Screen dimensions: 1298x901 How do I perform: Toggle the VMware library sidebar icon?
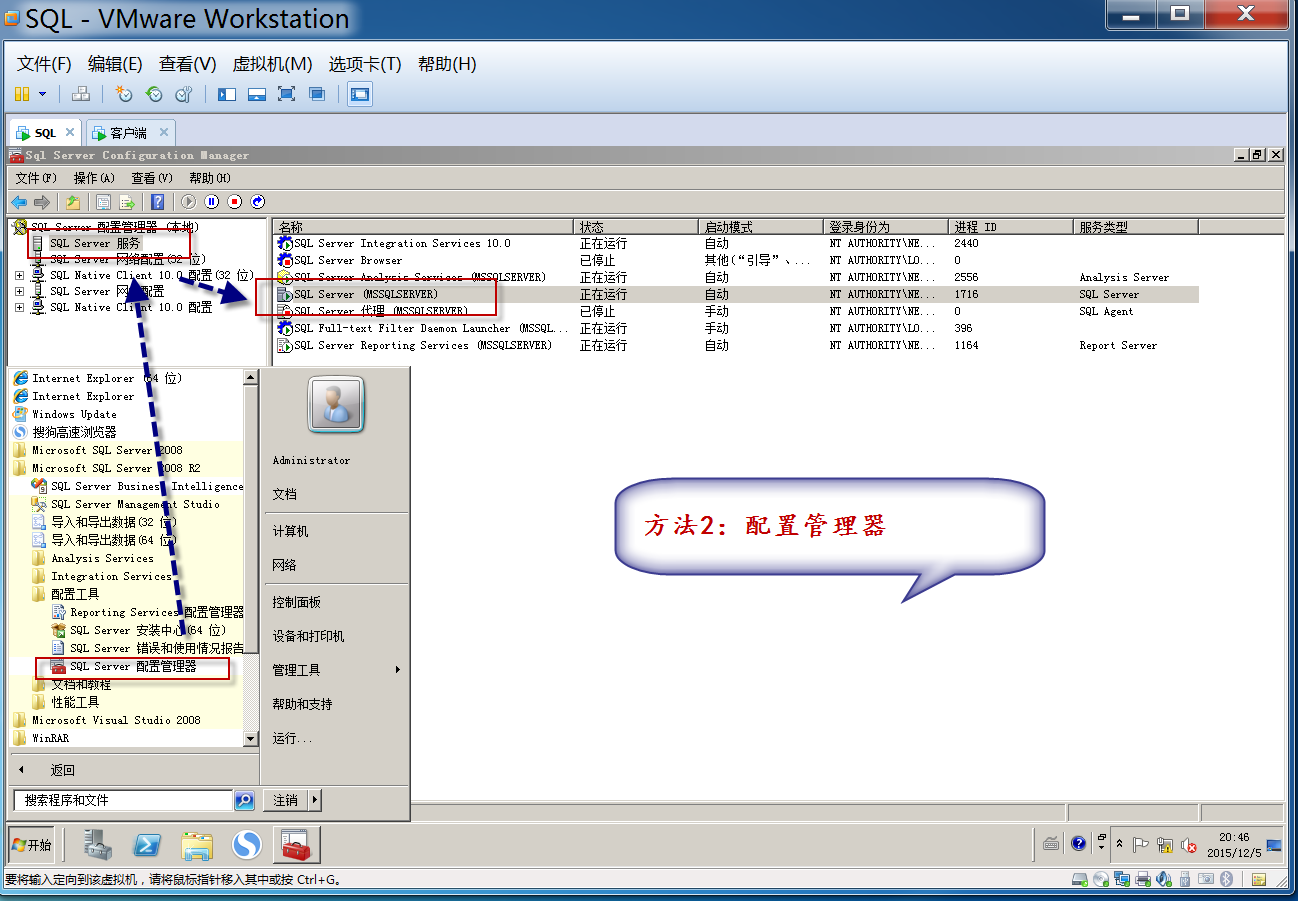(x=227, y=94)
